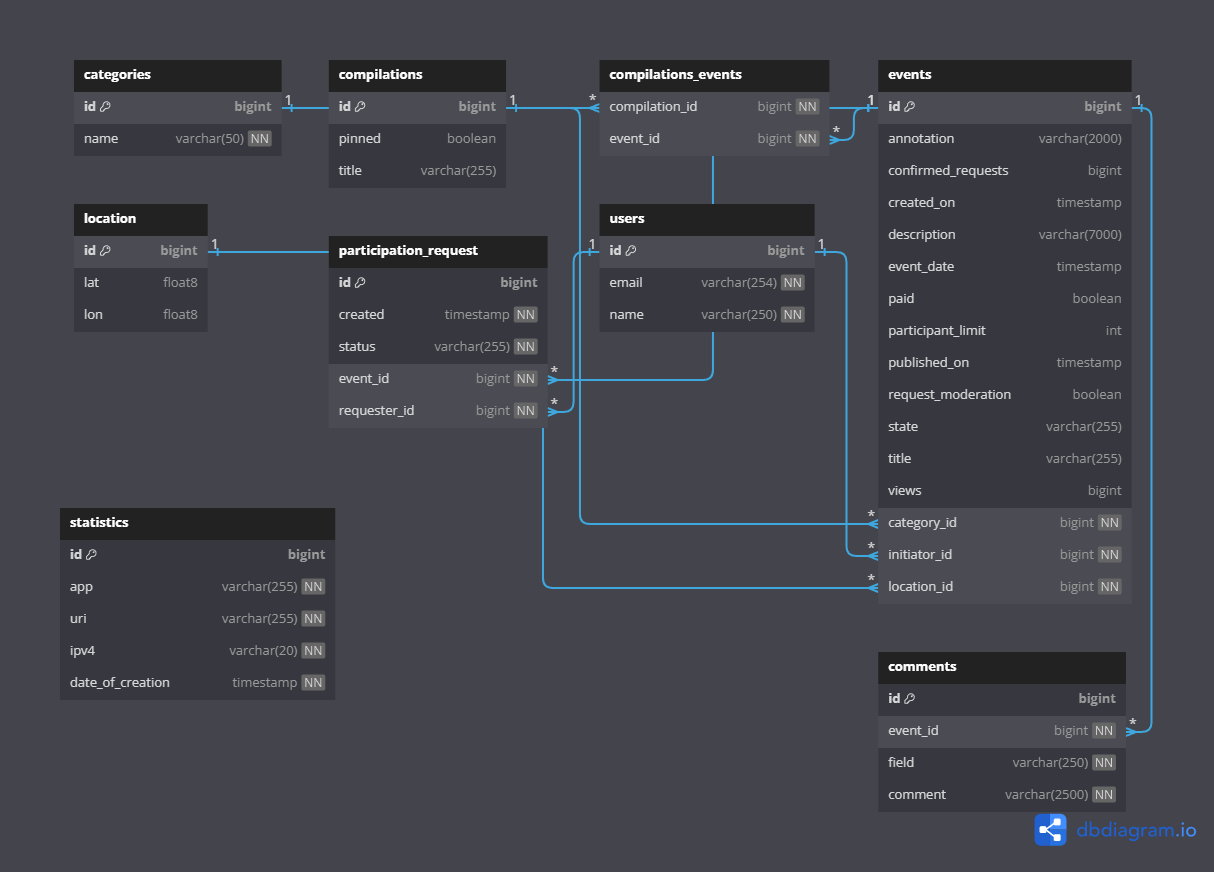Click published_on field in events
Image resolution: width=1214 pixels, height=872 pixels.
[1005, 362]
